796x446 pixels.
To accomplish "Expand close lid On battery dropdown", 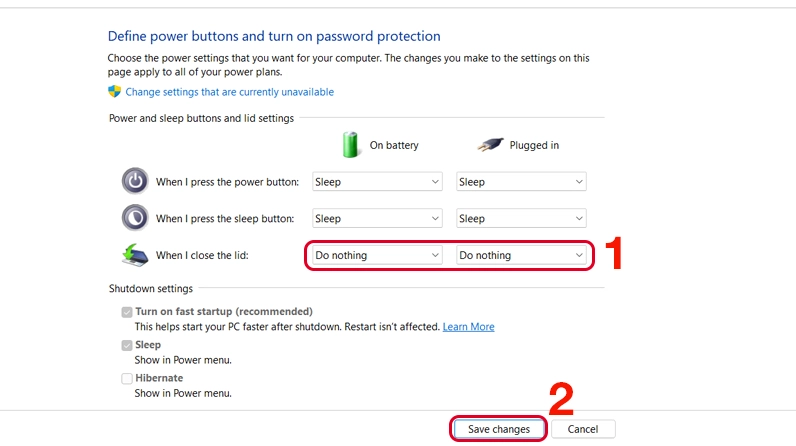I will click(x=376, y=255).
